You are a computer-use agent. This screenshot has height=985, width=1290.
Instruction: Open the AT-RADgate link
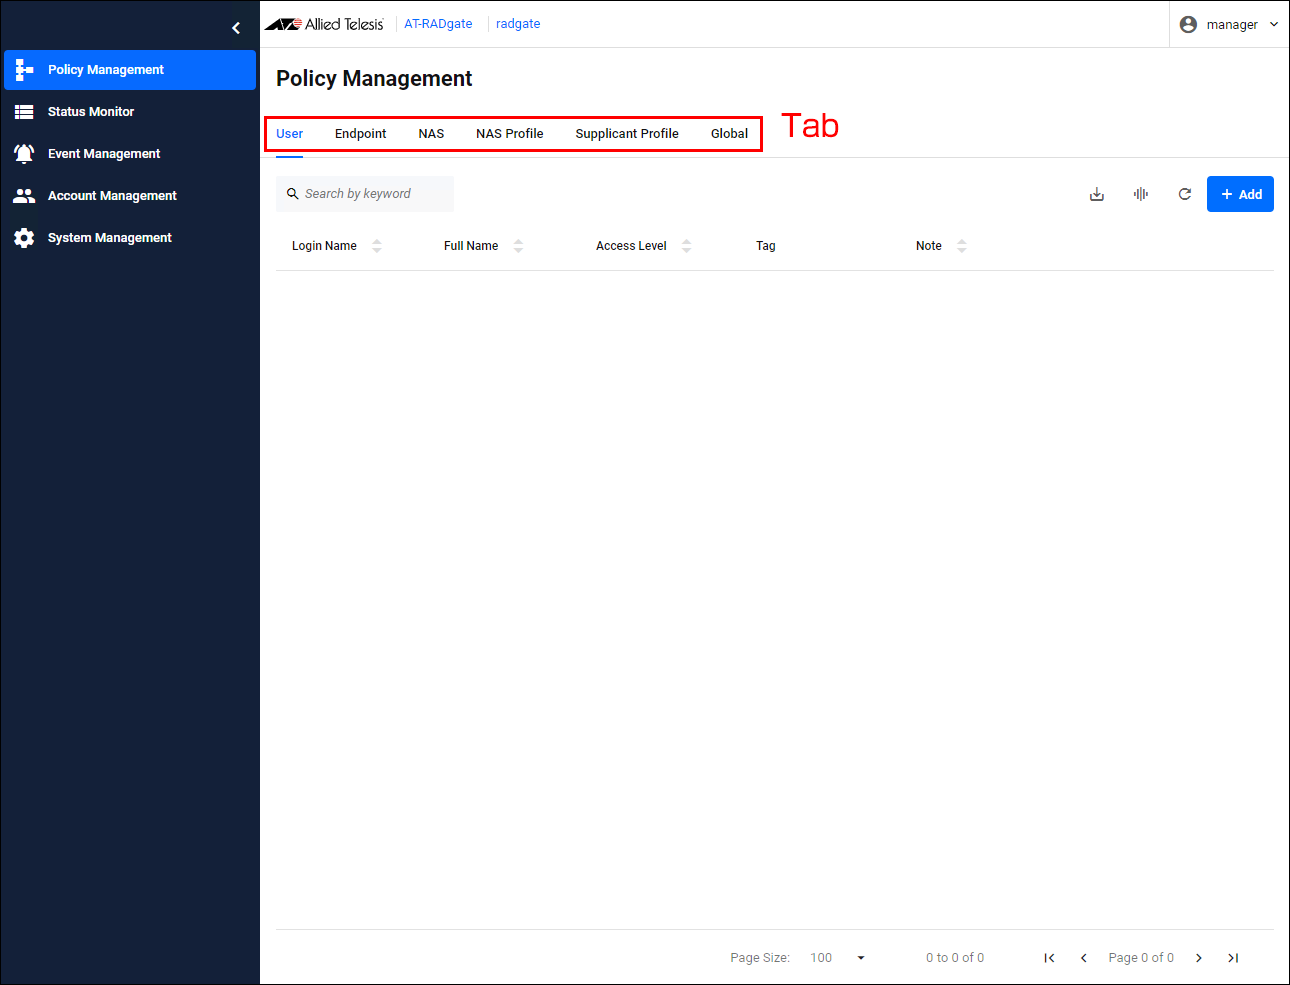click(438, 24)
